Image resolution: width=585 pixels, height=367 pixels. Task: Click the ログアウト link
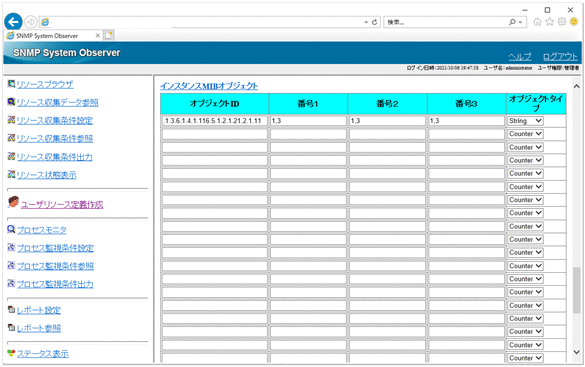point(560,57)
